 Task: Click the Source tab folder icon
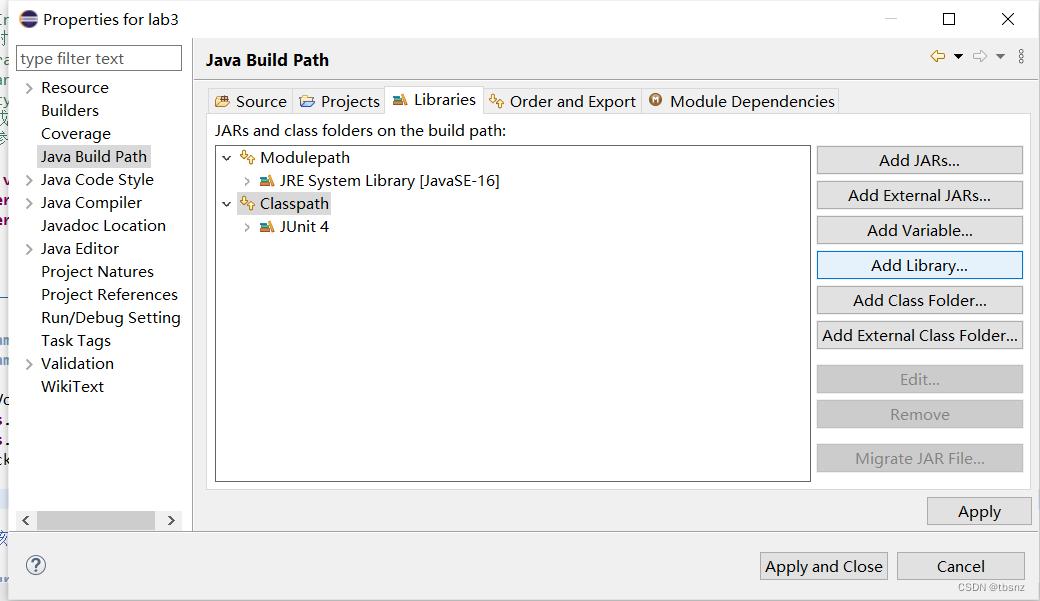pos(222,101)
